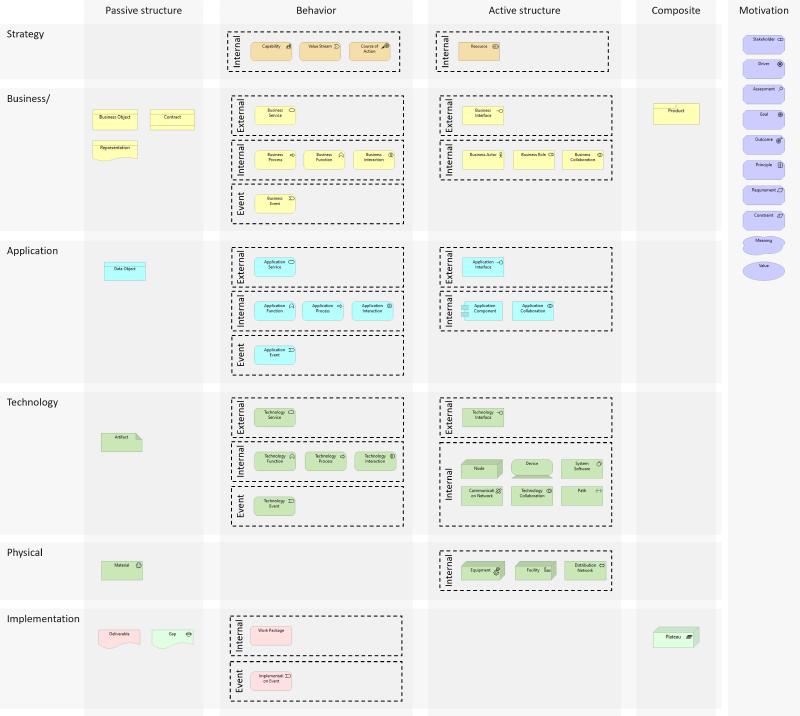The width and height of the screenshot is (800, 716).
Task: Click the Technology Interface element
Action: [x=483, y=417]
